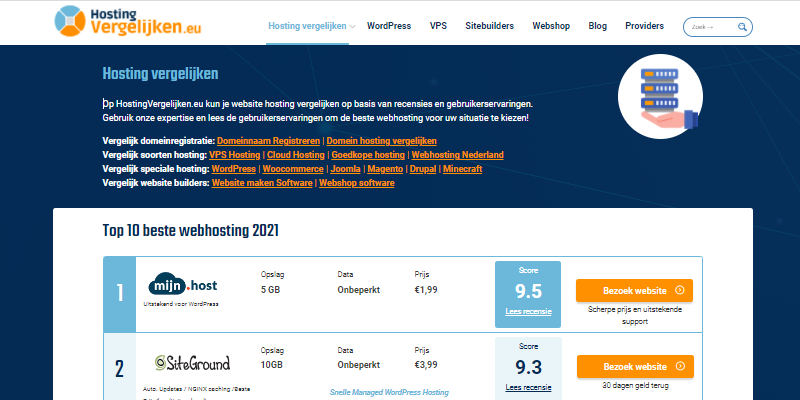Click the 5 GB storage value
Image resolution: width=800 pixels, height=400 pixels.
[x=270, y=290]
